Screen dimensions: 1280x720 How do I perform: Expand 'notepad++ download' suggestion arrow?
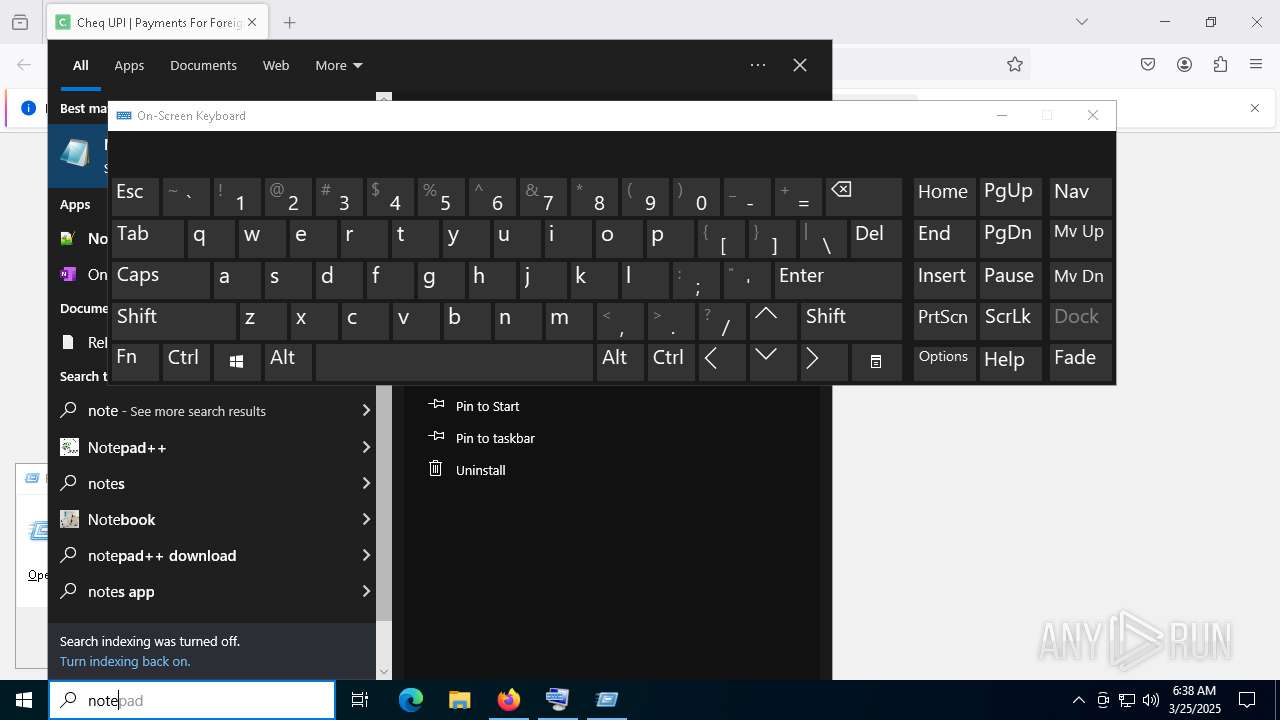point(366,555)
